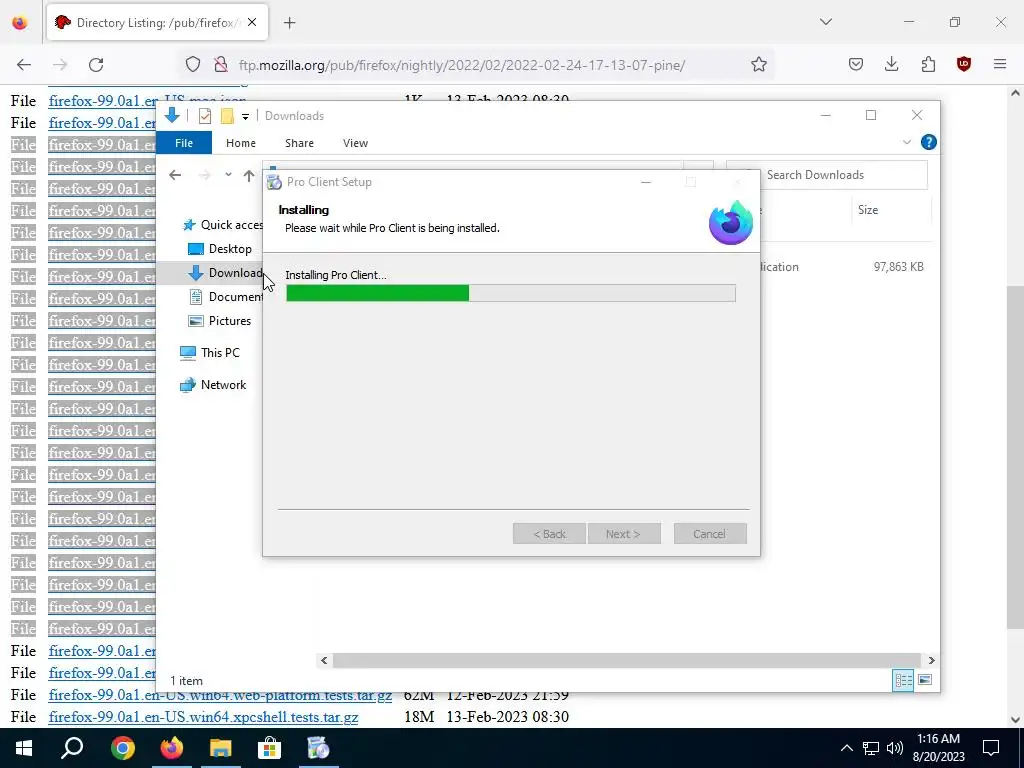The height and width of the screenshot is (768, 1024).
Task: Open Windows notification center
Action: [991, 748]
